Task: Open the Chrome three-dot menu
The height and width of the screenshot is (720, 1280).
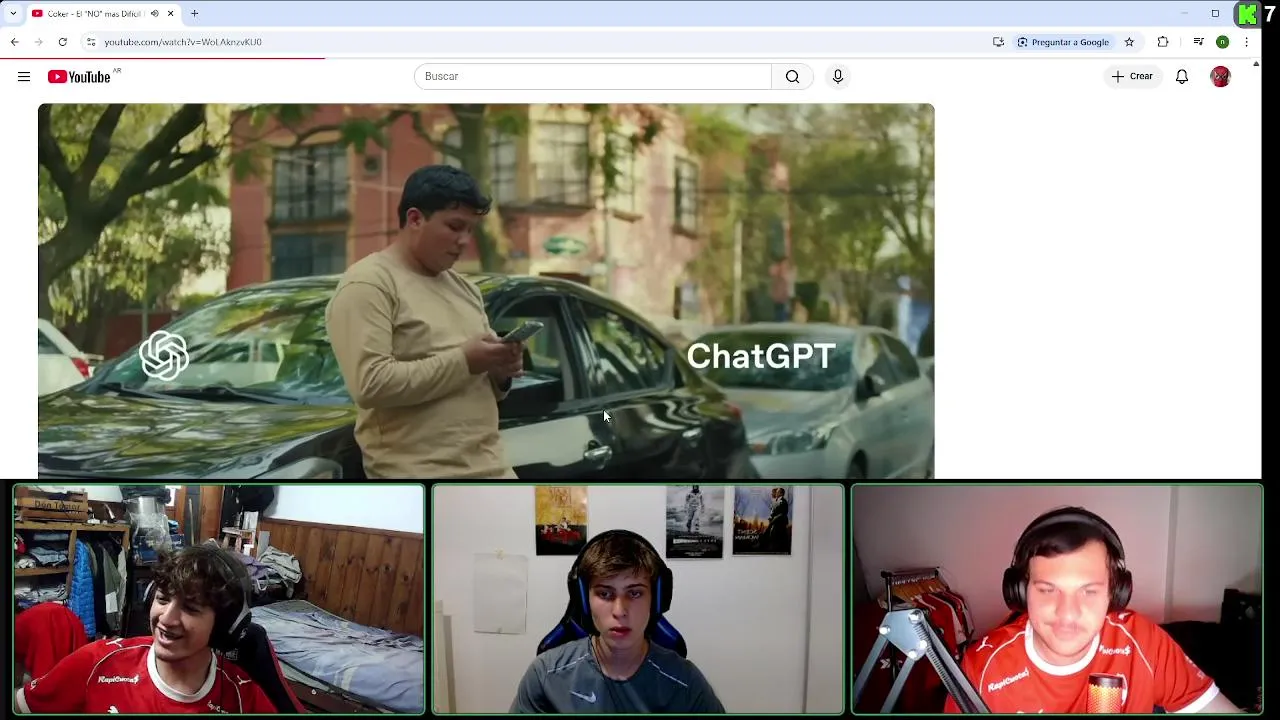Action: [1246, 42]
